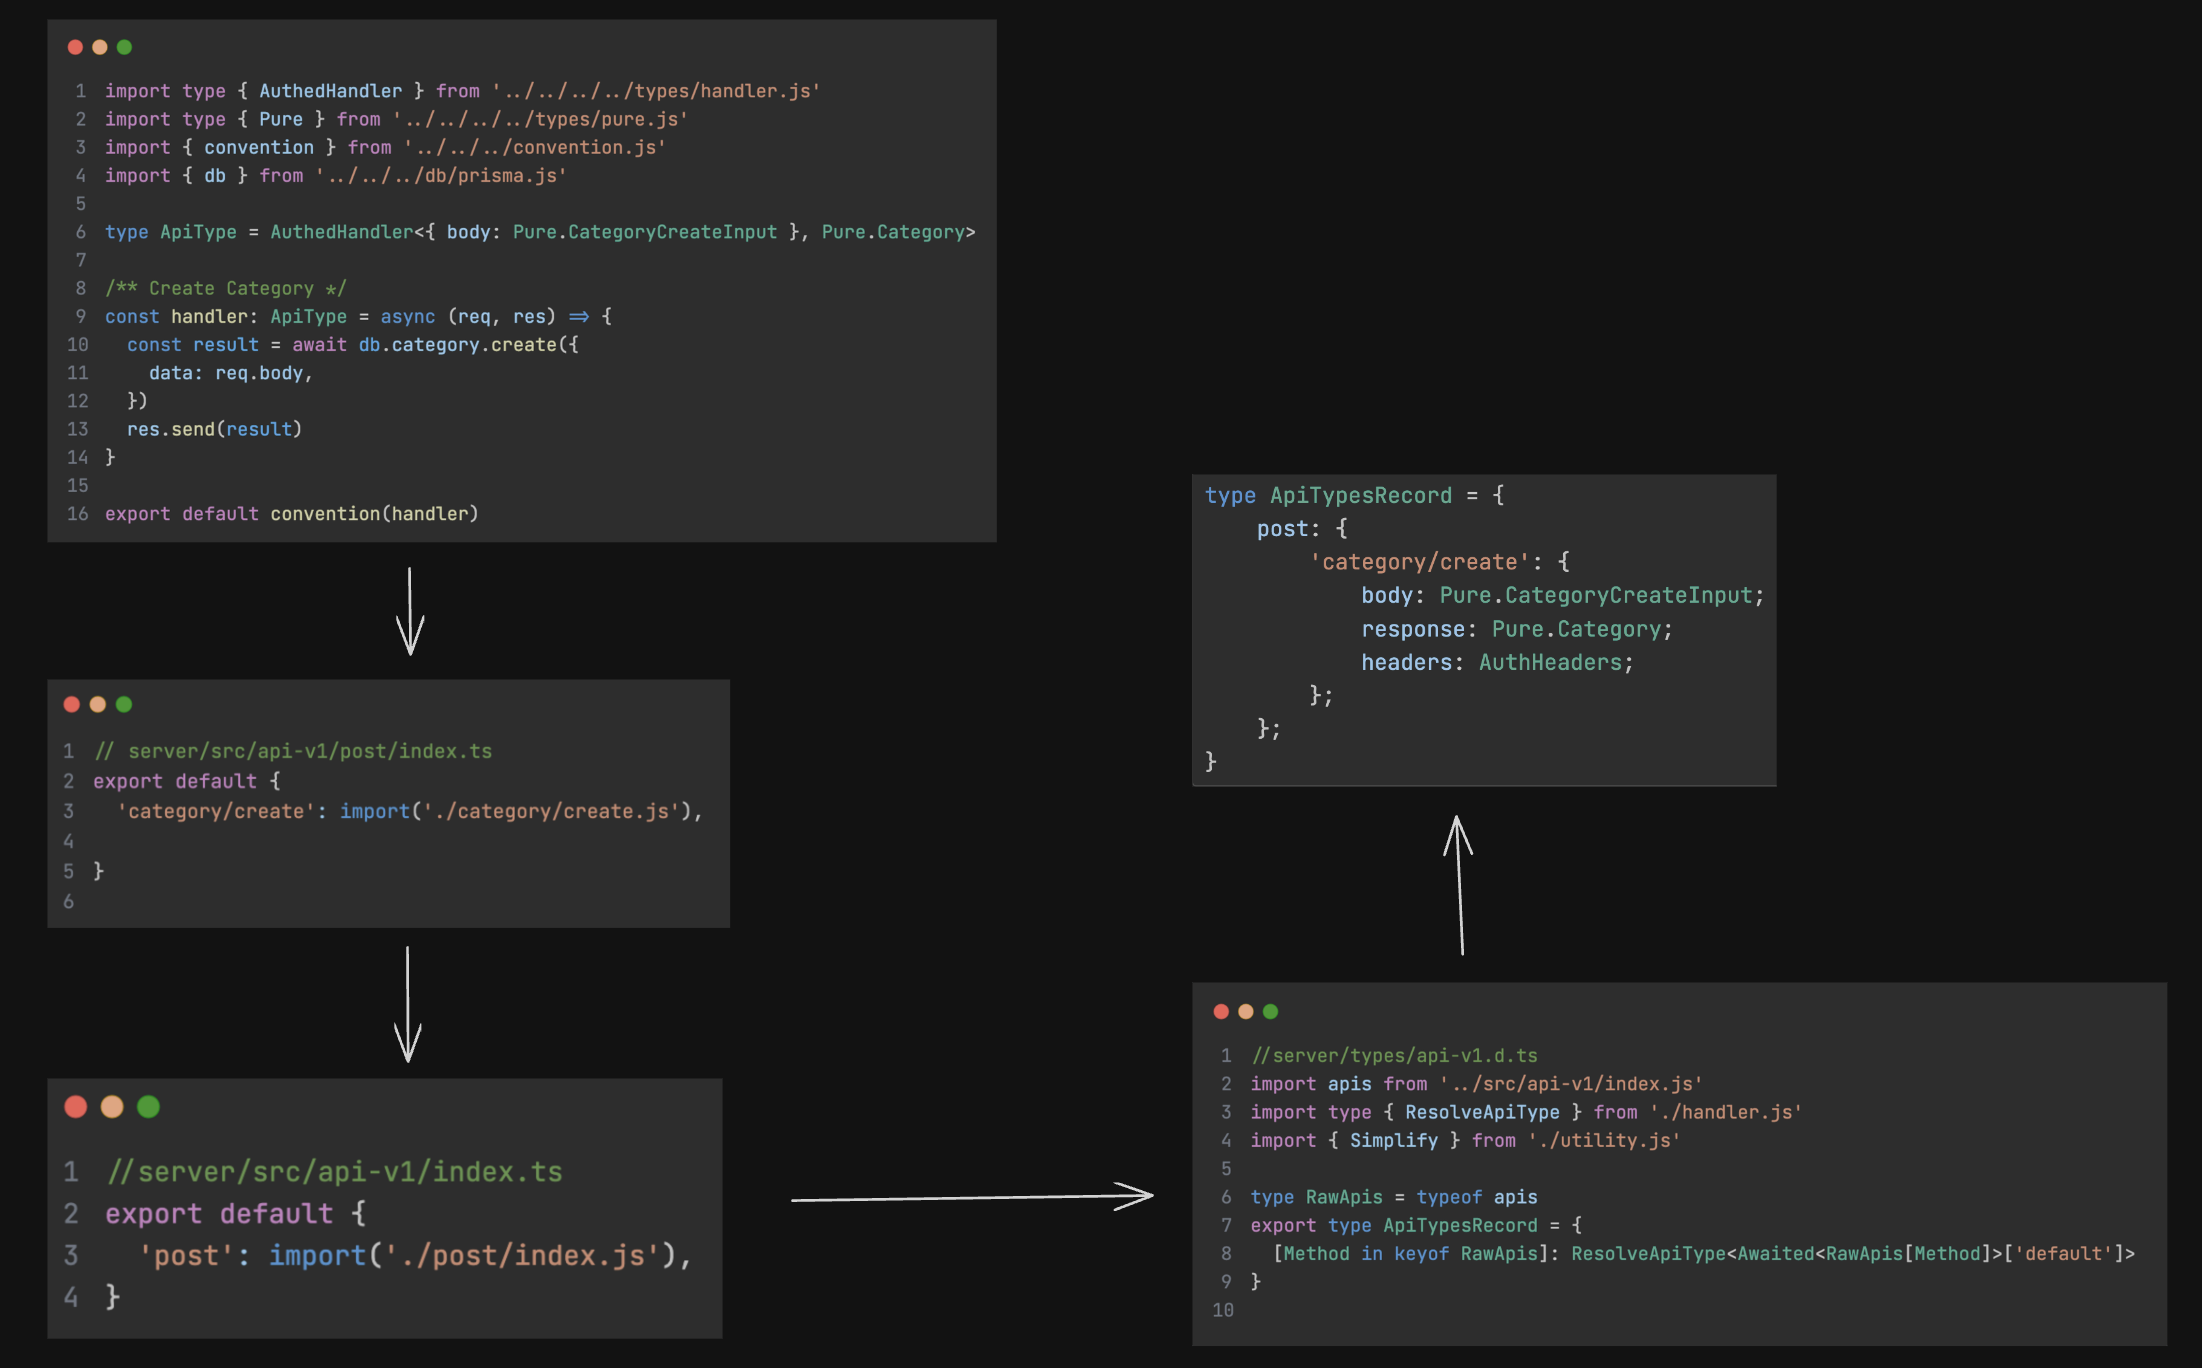Click 'export default convention(handler)' line
Viewport: 2202px width, 1368px height.
coord(291,513)
